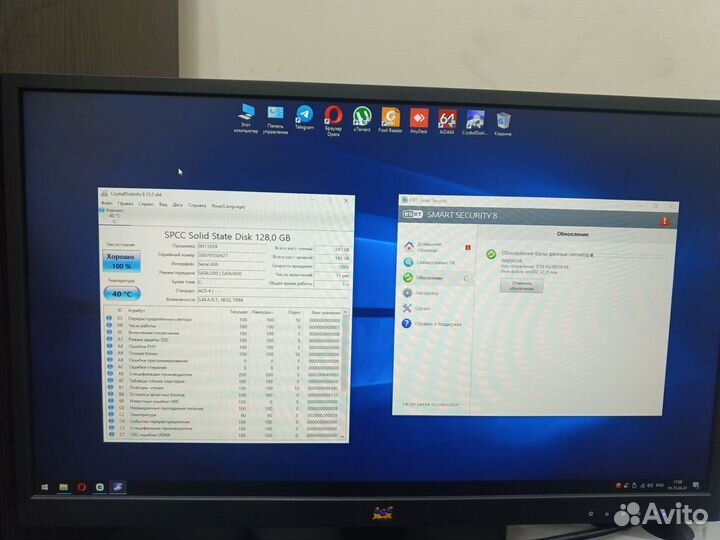Launch AnyDesk from the desktop
This screenshot has width=720, height=540.
(419, 121)
